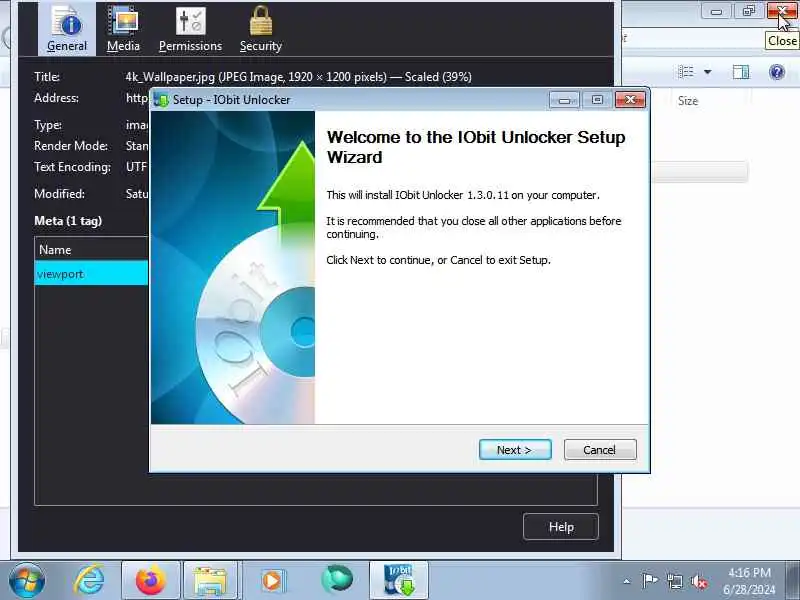Click the muted volume tray icon
800x600 pixels.
(x=699, y=581)
